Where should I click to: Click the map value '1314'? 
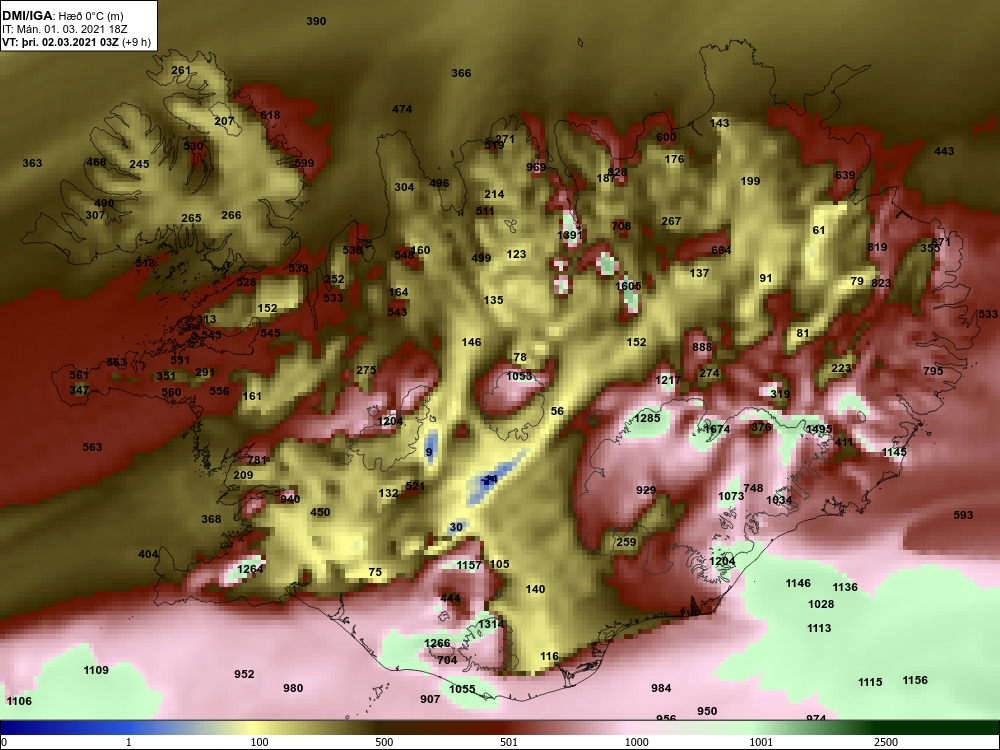(491, 624)
